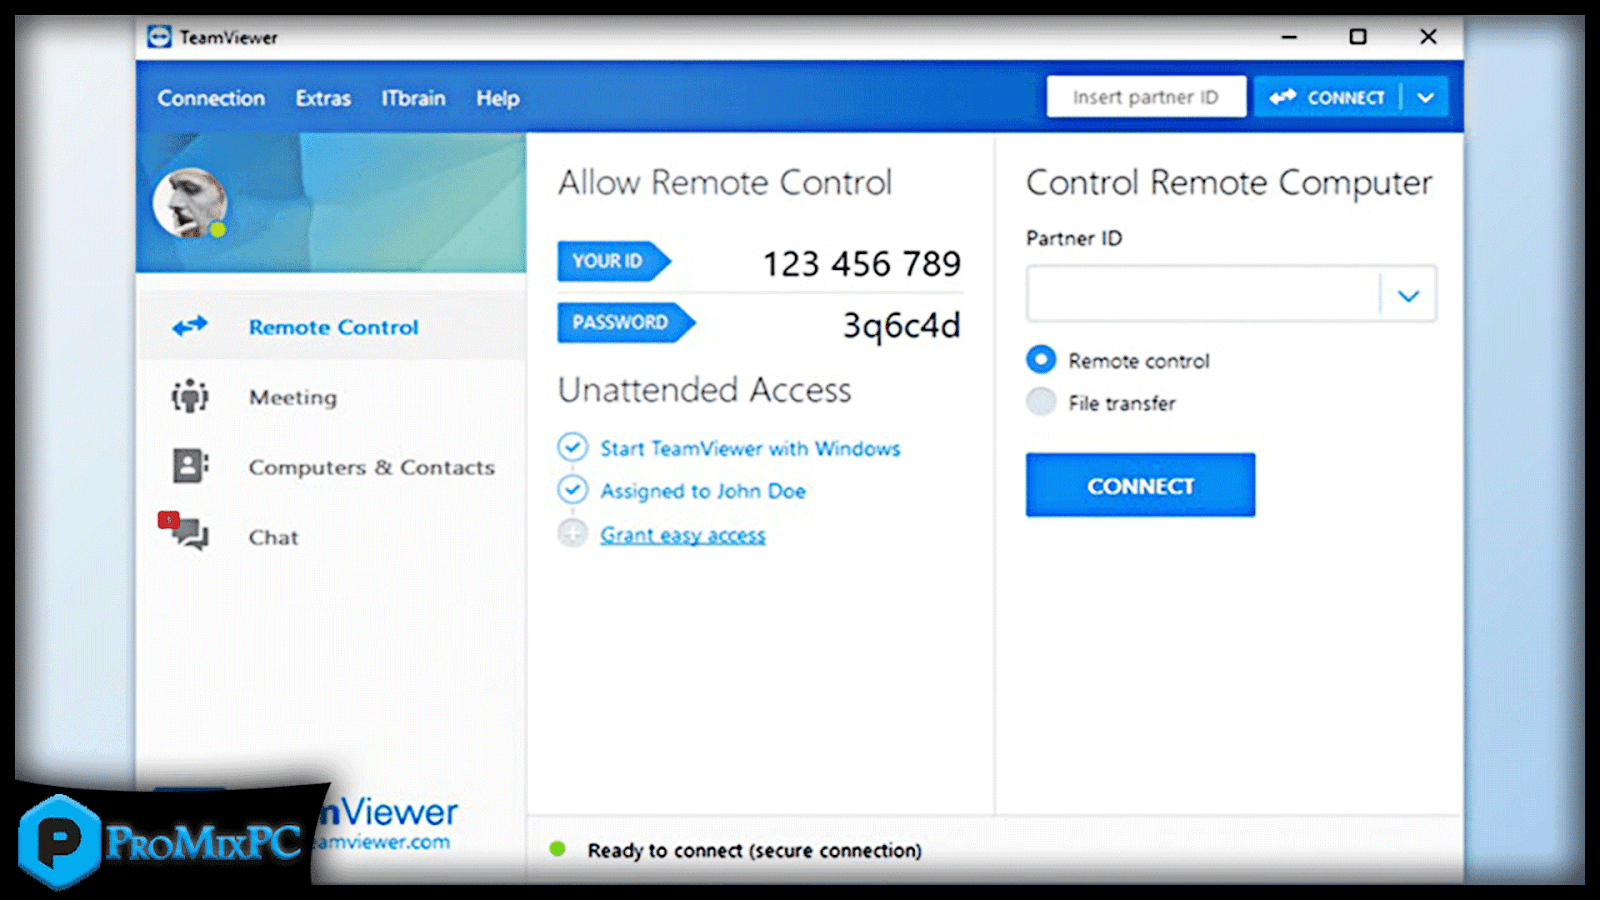Switch to the Meeting tab
Viewport: 1600px width, 900px height.
pos(331,397)
